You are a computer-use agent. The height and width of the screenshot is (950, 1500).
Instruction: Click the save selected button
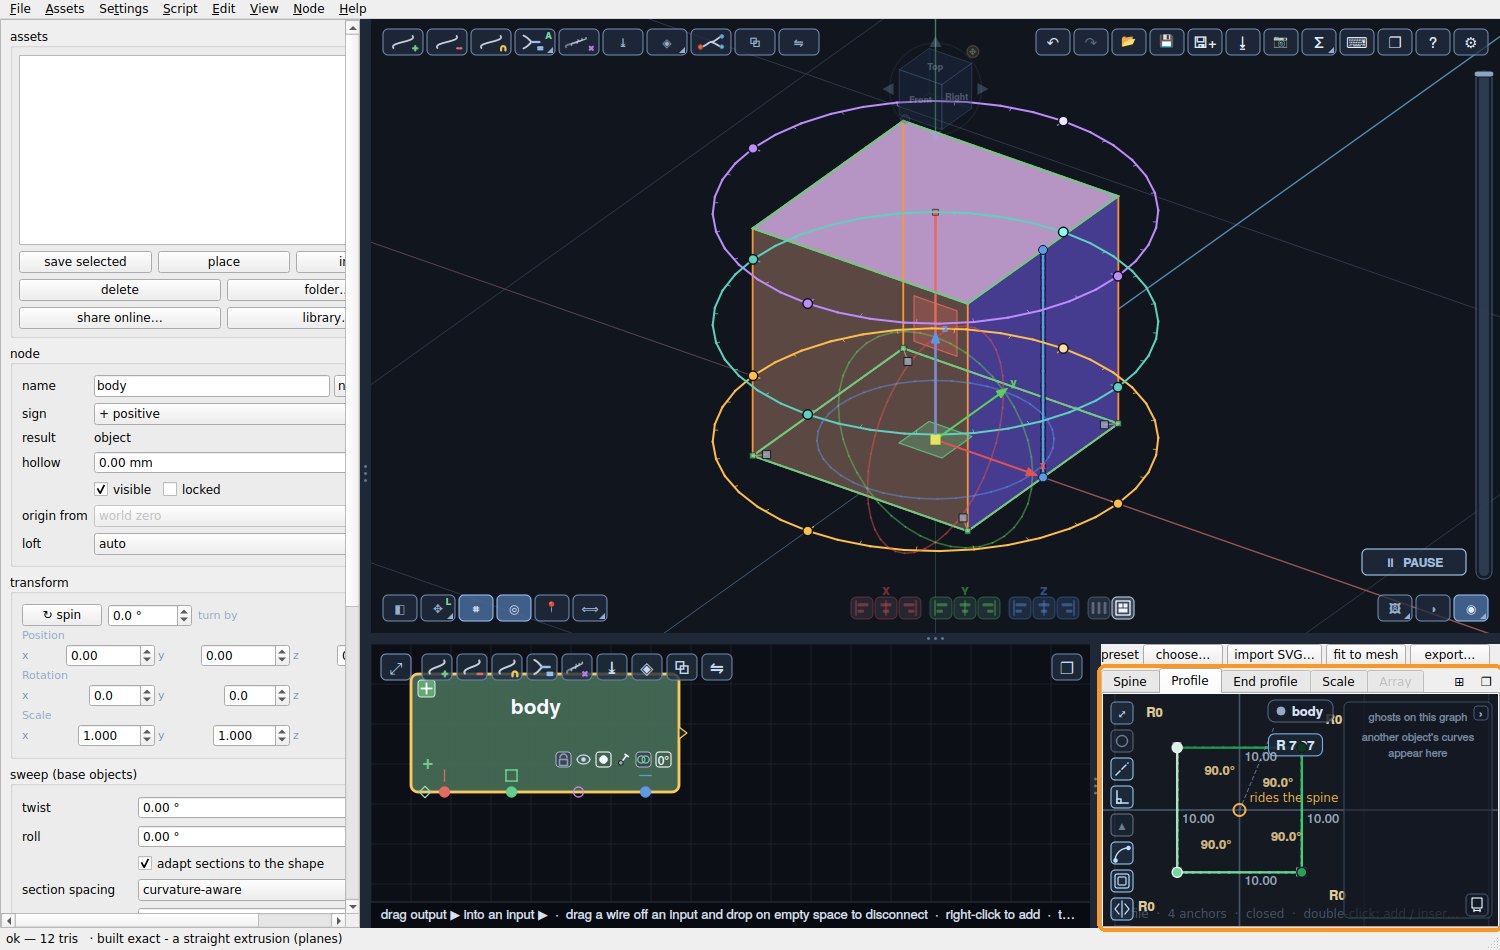pos(85,261)
